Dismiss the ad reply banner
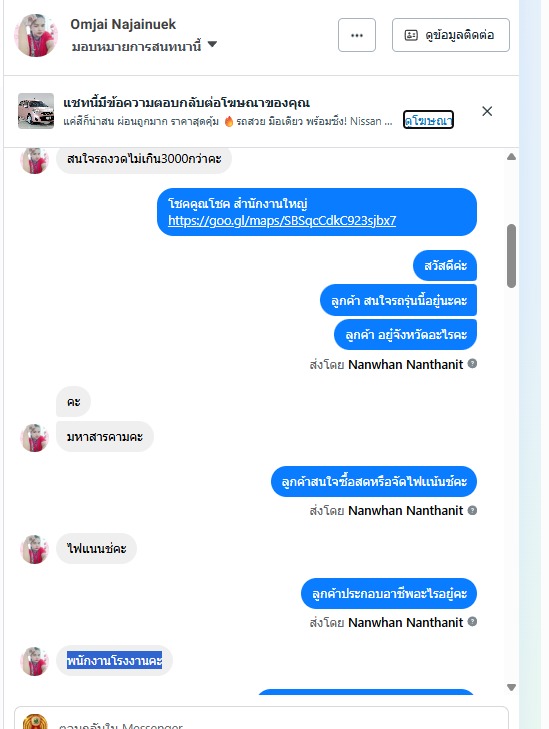Screen dimensions: 549x729 coord(487,111)
